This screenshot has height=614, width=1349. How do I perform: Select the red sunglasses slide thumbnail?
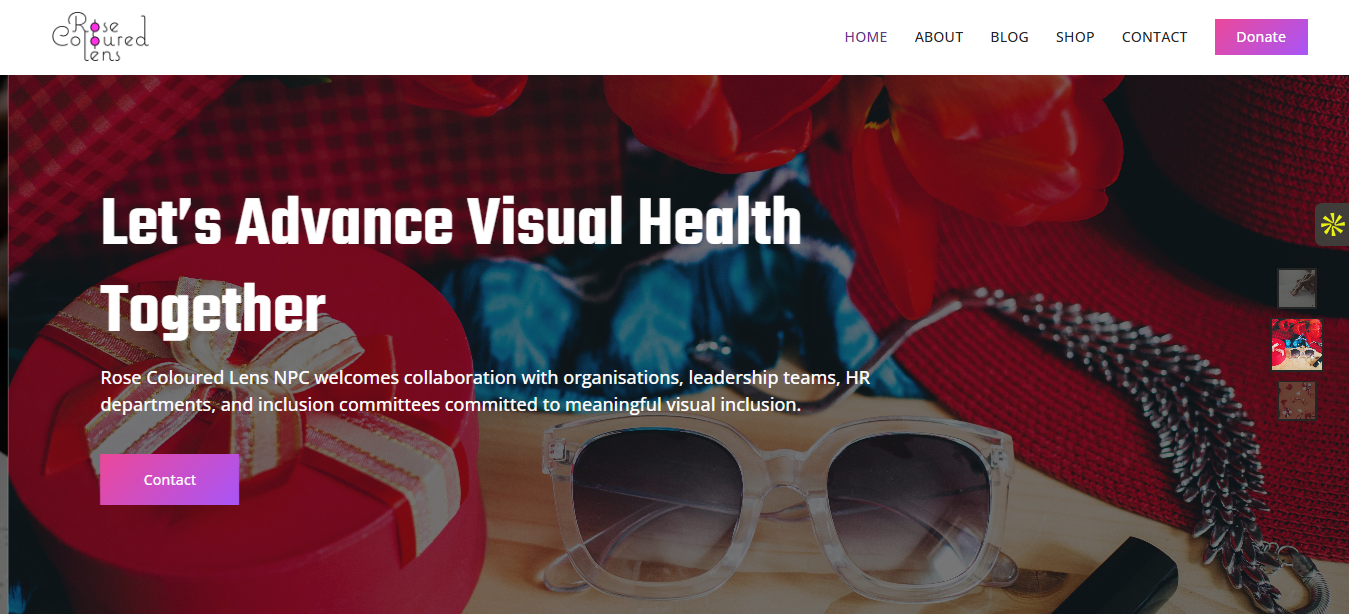(1297, 345)
